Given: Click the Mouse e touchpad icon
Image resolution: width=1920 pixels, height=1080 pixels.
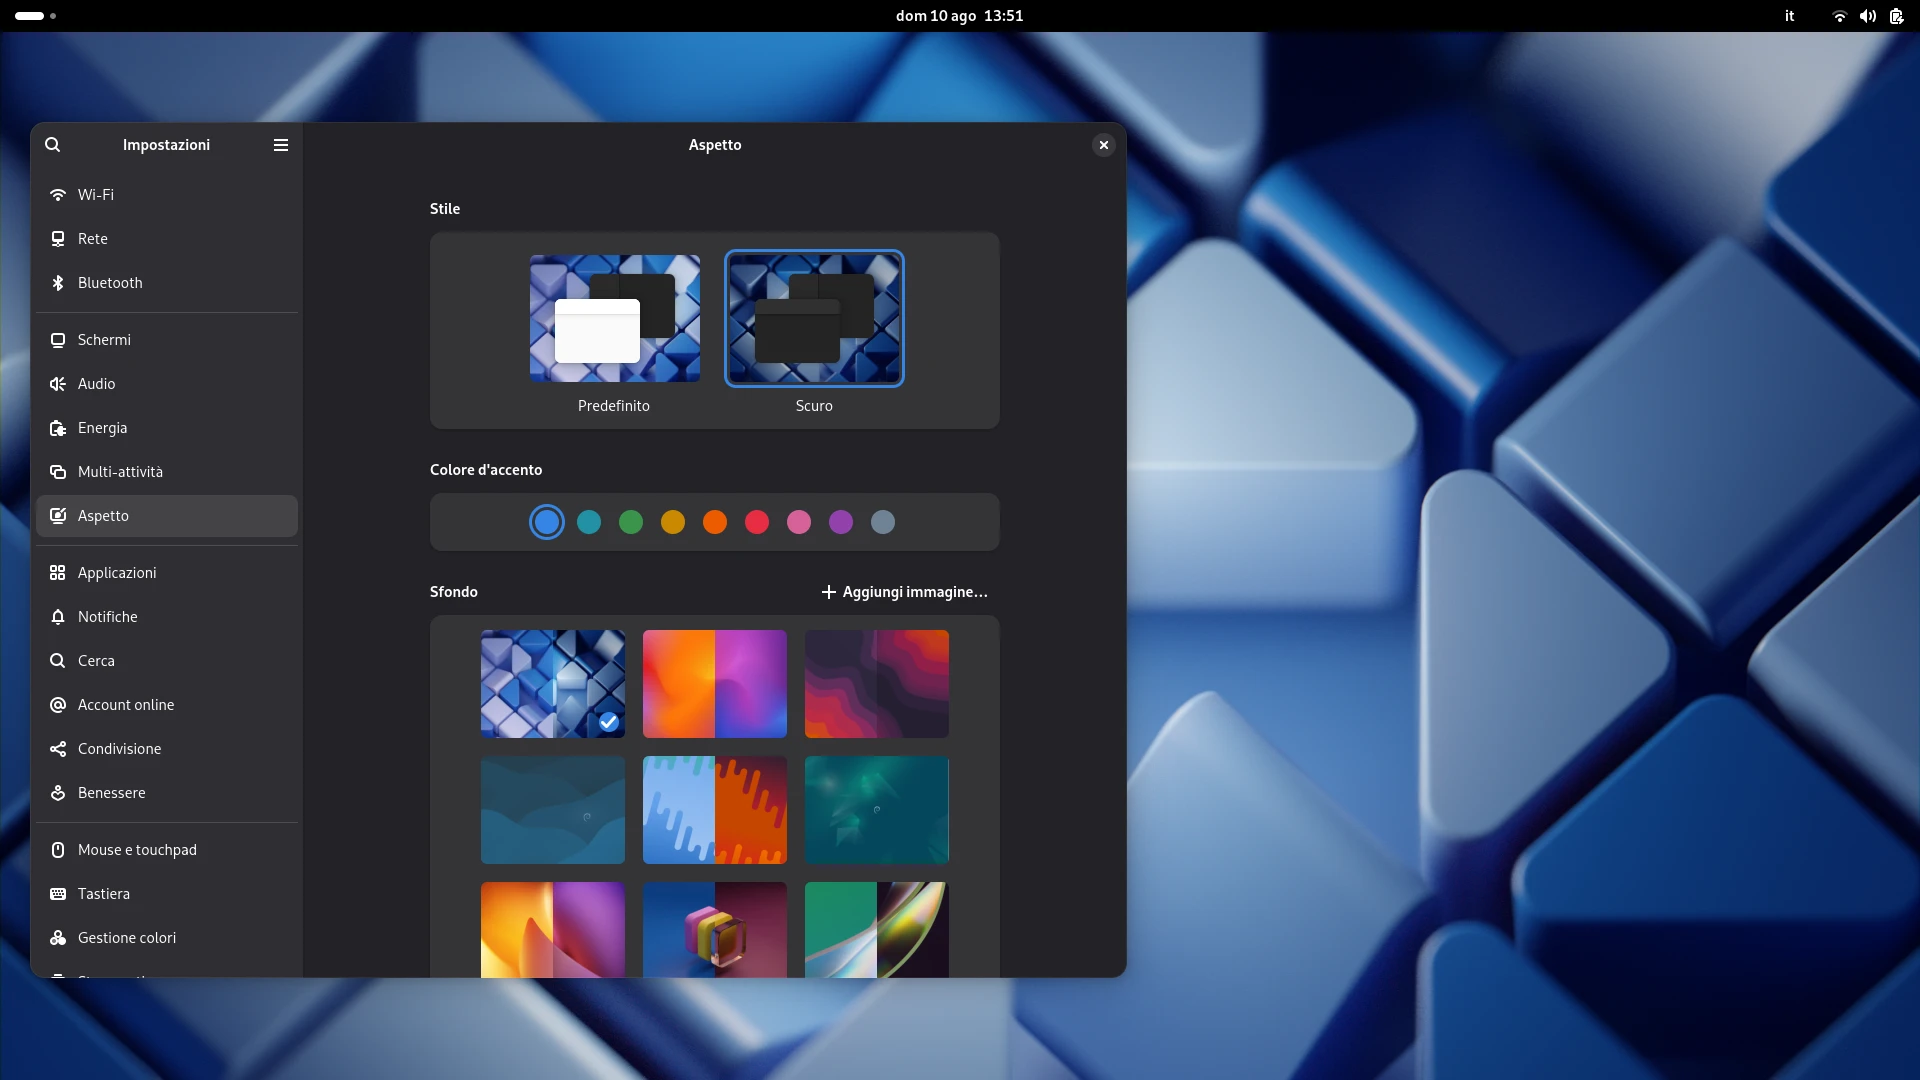Looking at the screenshot, I should click(x=58, y=850).
